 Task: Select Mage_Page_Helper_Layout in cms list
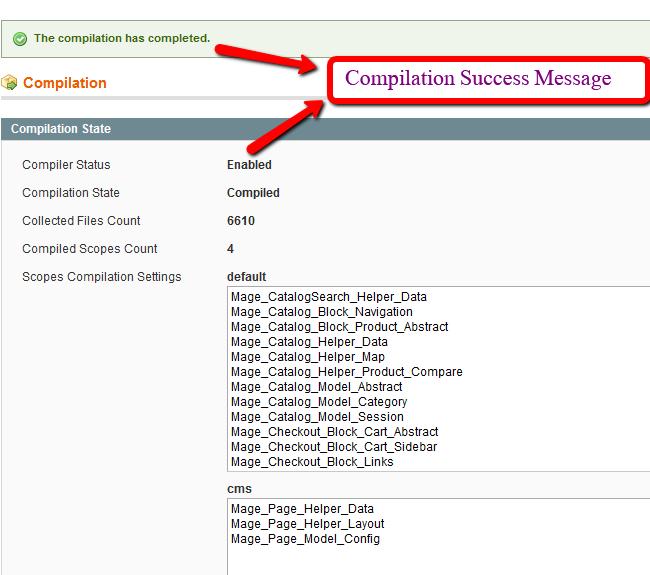click(x=308, y=524)
